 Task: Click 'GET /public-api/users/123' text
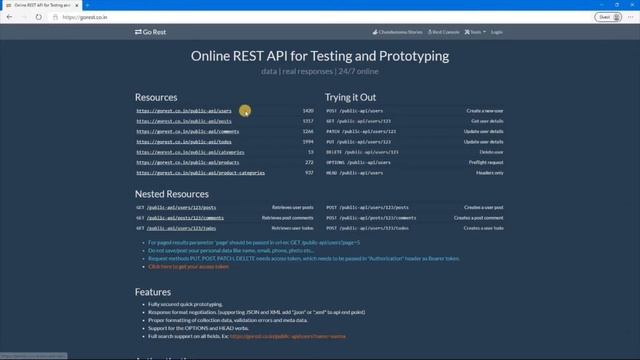pos(358,121)
